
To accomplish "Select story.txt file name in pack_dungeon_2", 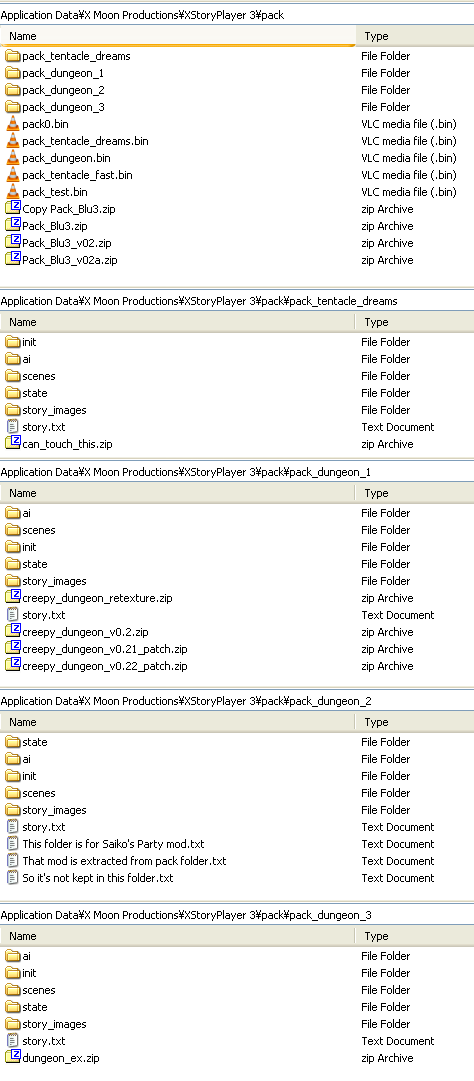I will [x=44, y=827].
